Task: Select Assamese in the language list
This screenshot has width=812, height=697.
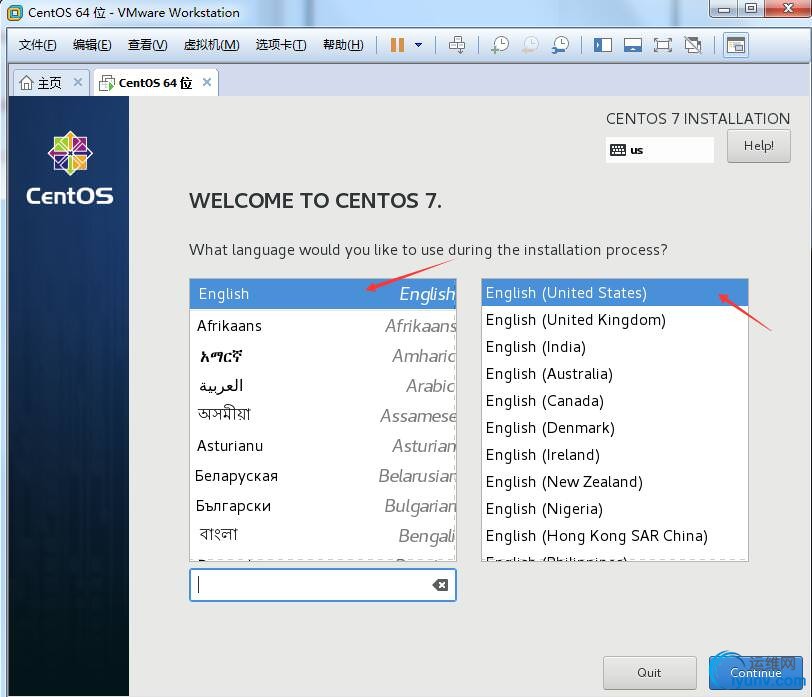Action: click(x=323, y=416)
